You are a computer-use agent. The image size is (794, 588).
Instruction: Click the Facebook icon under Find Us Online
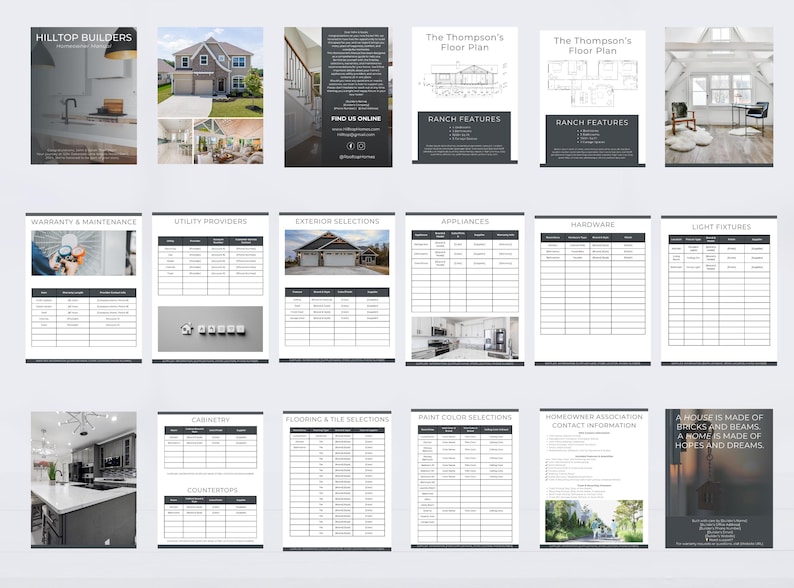pos(350,146)
